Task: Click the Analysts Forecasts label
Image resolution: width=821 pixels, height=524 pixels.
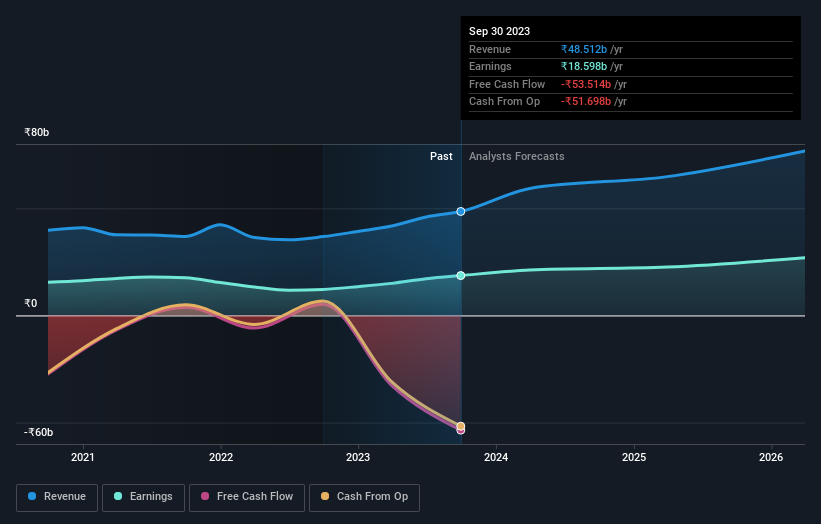Action: coord(517,156)
